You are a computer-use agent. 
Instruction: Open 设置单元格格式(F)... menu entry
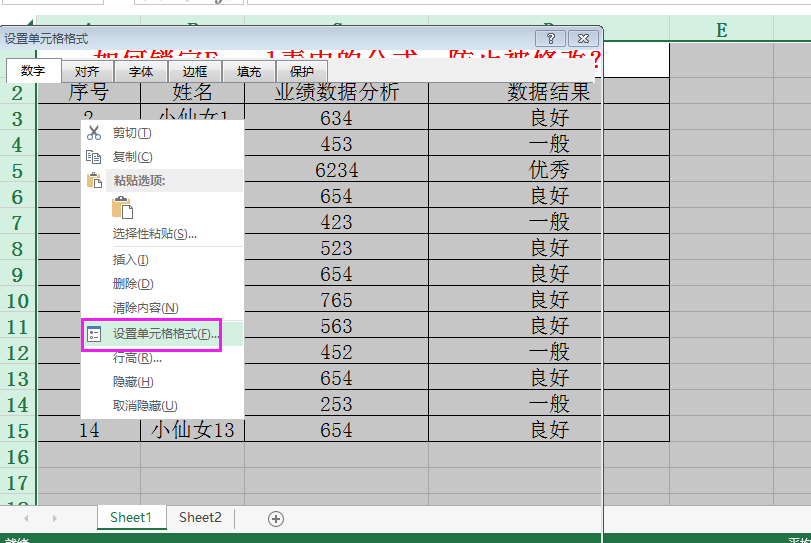[162, 334]
